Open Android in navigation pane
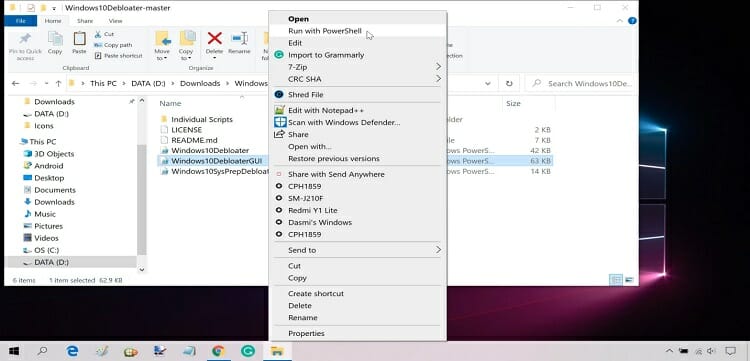750x361 pixels. [48, 166]
